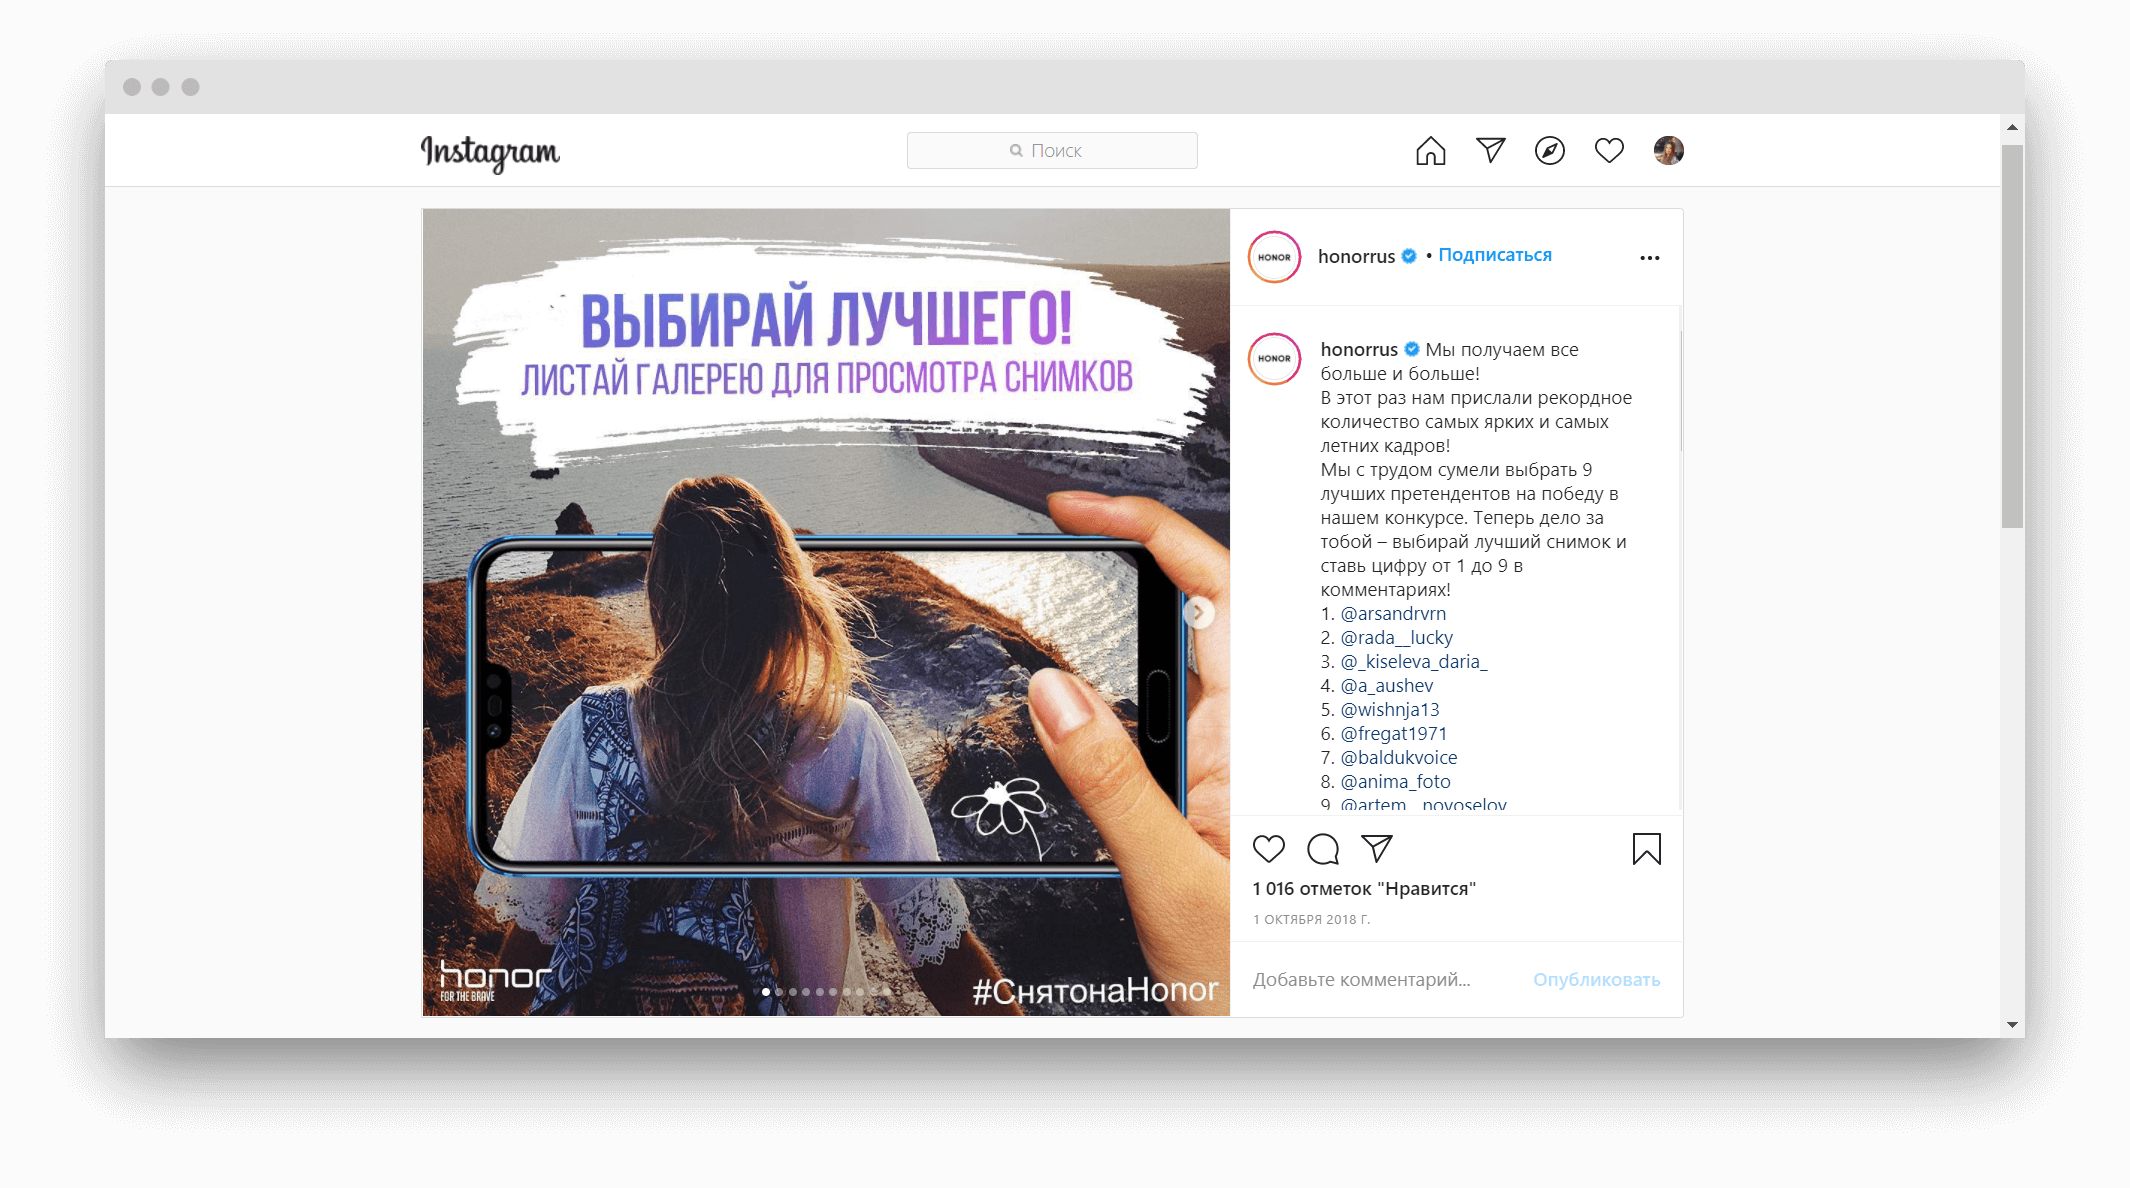The width and height of the screenshot is (2130, 1188).
Task: Click Опубликовать to post comment
Action: click(1596, 979)
